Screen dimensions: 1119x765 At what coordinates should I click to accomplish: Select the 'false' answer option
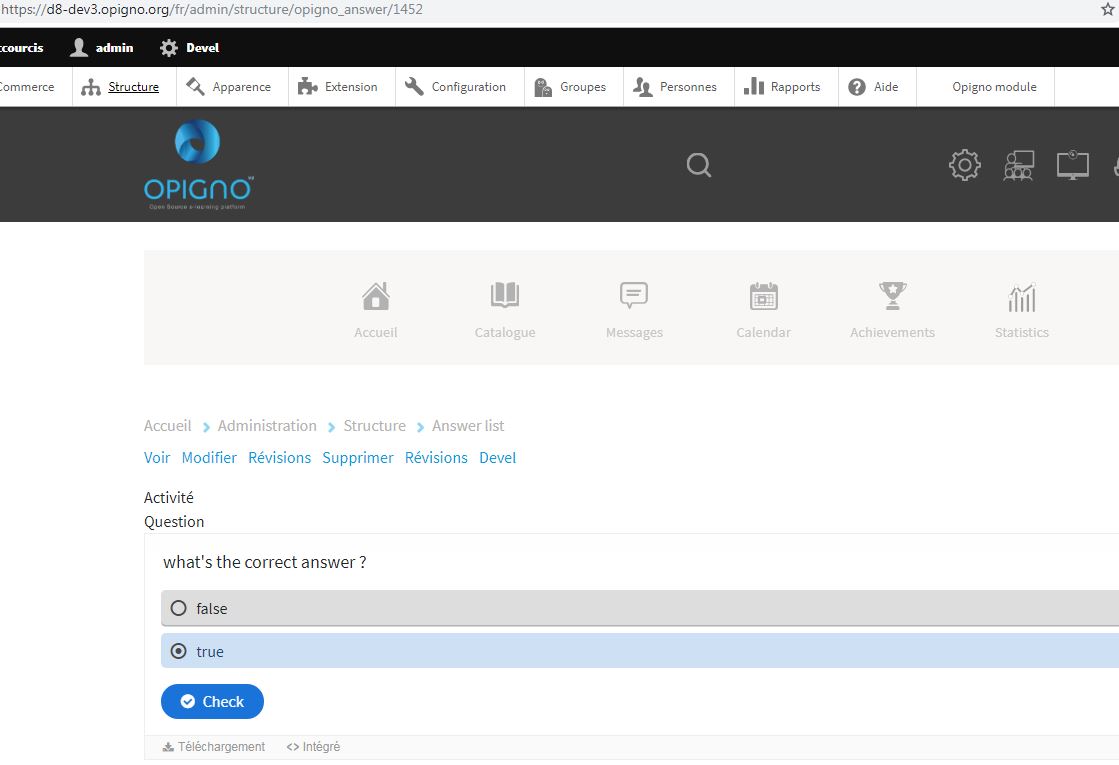point(180,607)
